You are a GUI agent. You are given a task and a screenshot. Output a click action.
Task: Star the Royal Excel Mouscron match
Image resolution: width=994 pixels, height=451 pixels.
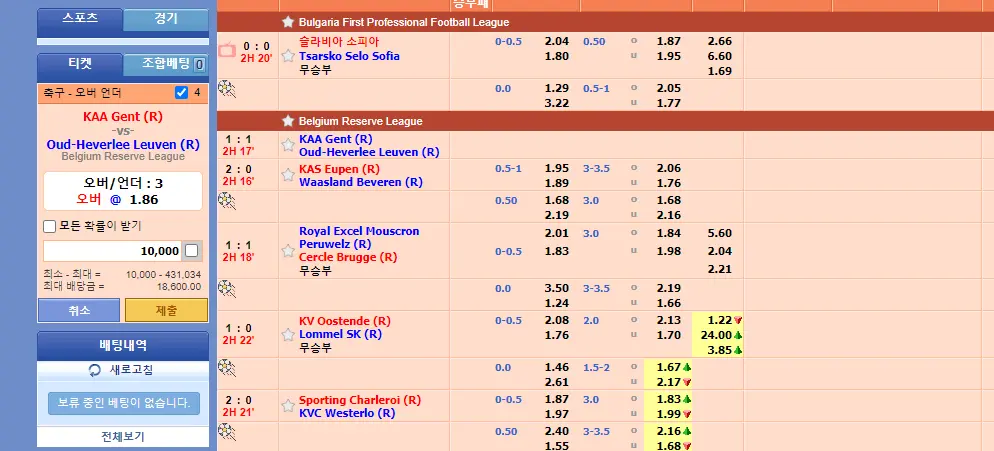point(288,251)
